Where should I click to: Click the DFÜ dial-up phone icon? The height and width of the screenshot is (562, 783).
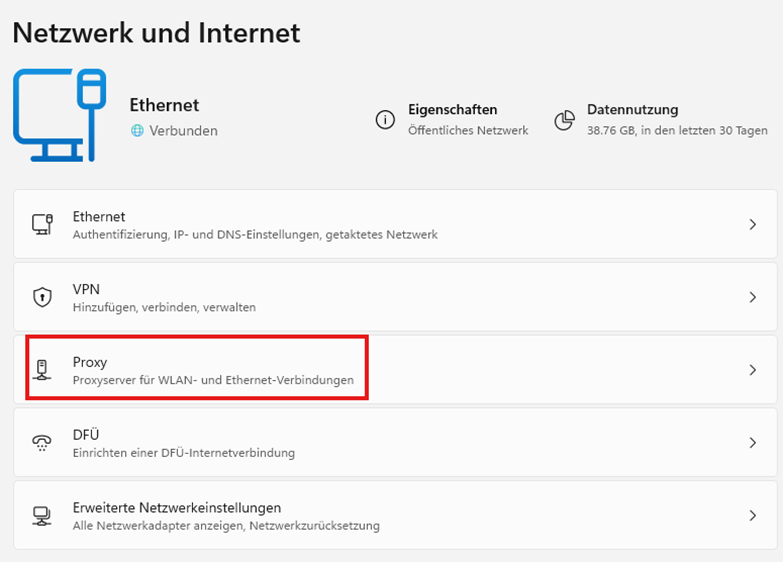42,443
